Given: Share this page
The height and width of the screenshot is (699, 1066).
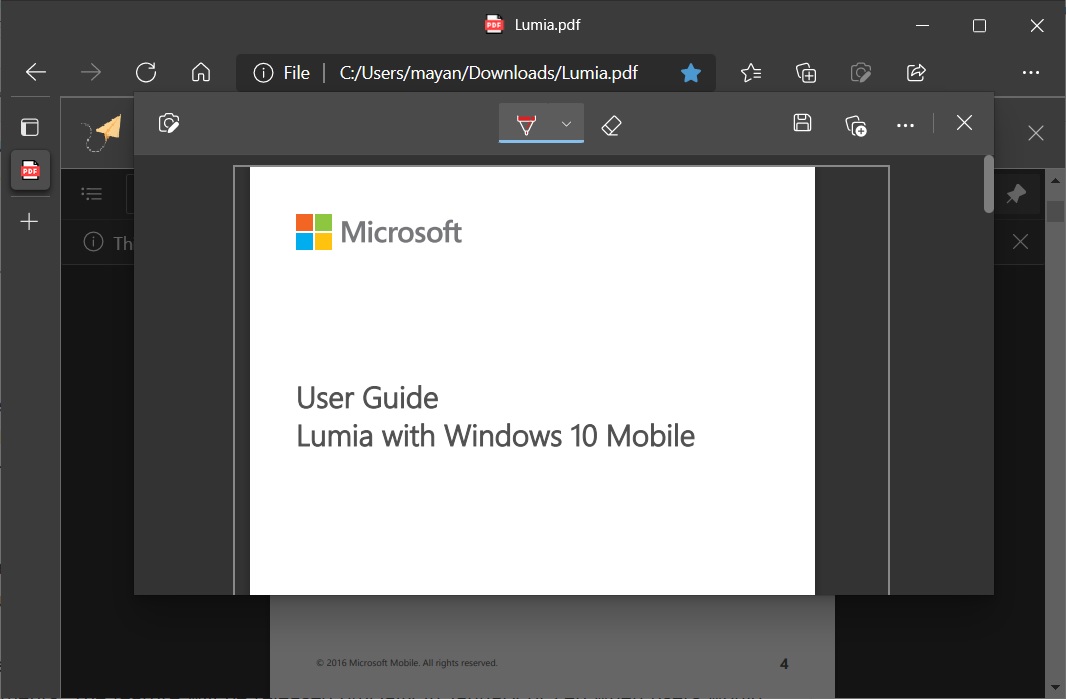Looking at the screenshot, I should pos(916,73).
